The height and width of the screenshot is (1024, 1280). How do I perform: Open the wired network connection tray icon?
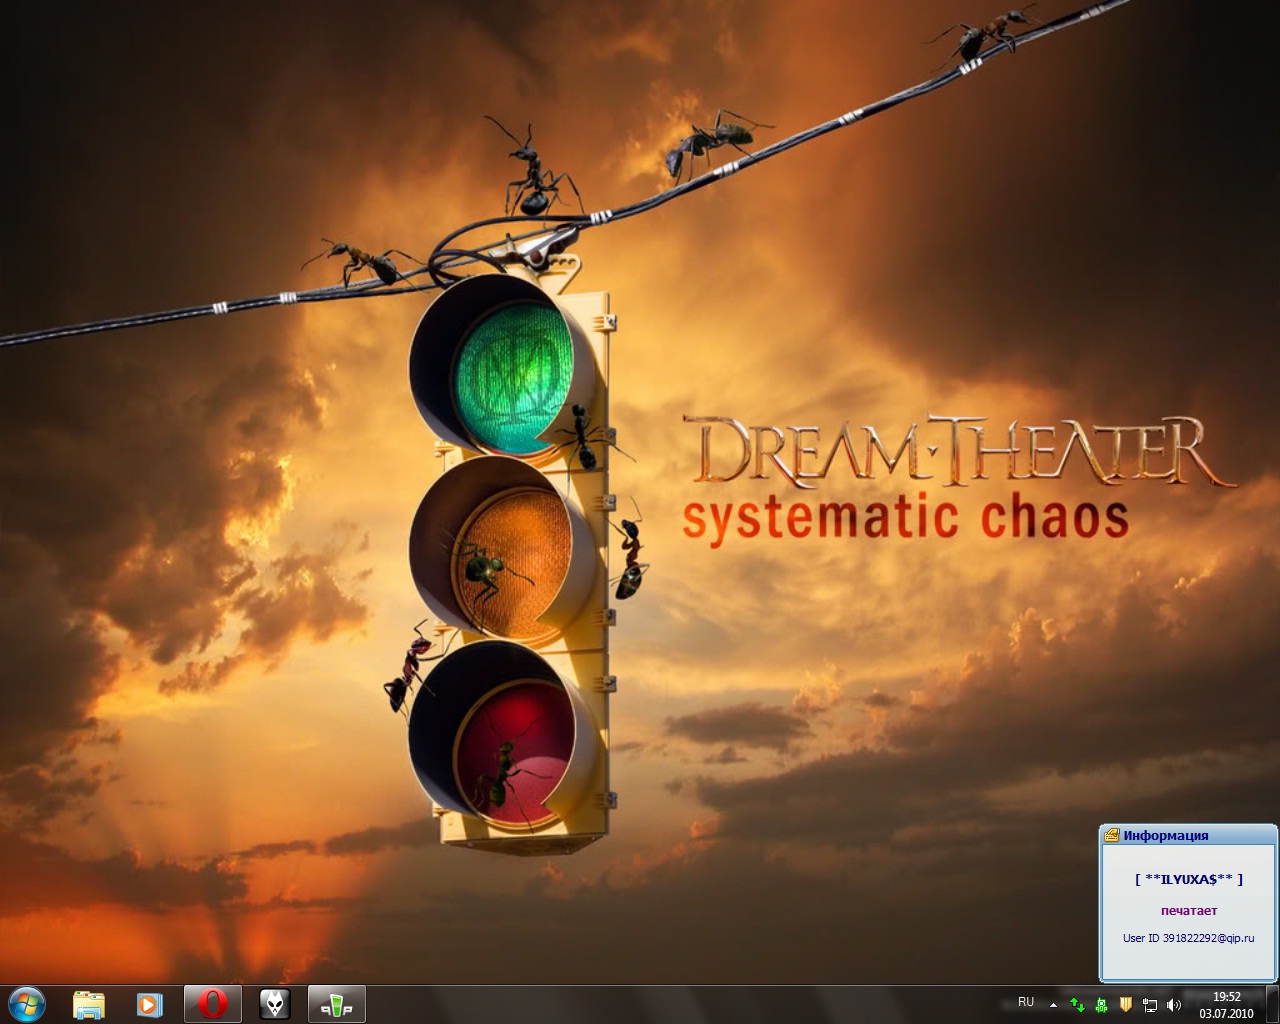point(1150,1004)
